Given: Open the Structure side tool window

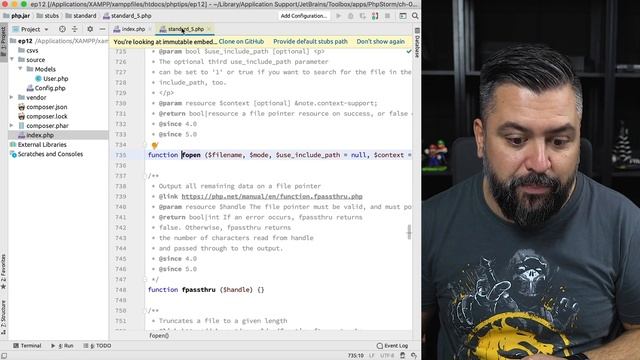Looking at the screenshot, I should pos(4,317).
